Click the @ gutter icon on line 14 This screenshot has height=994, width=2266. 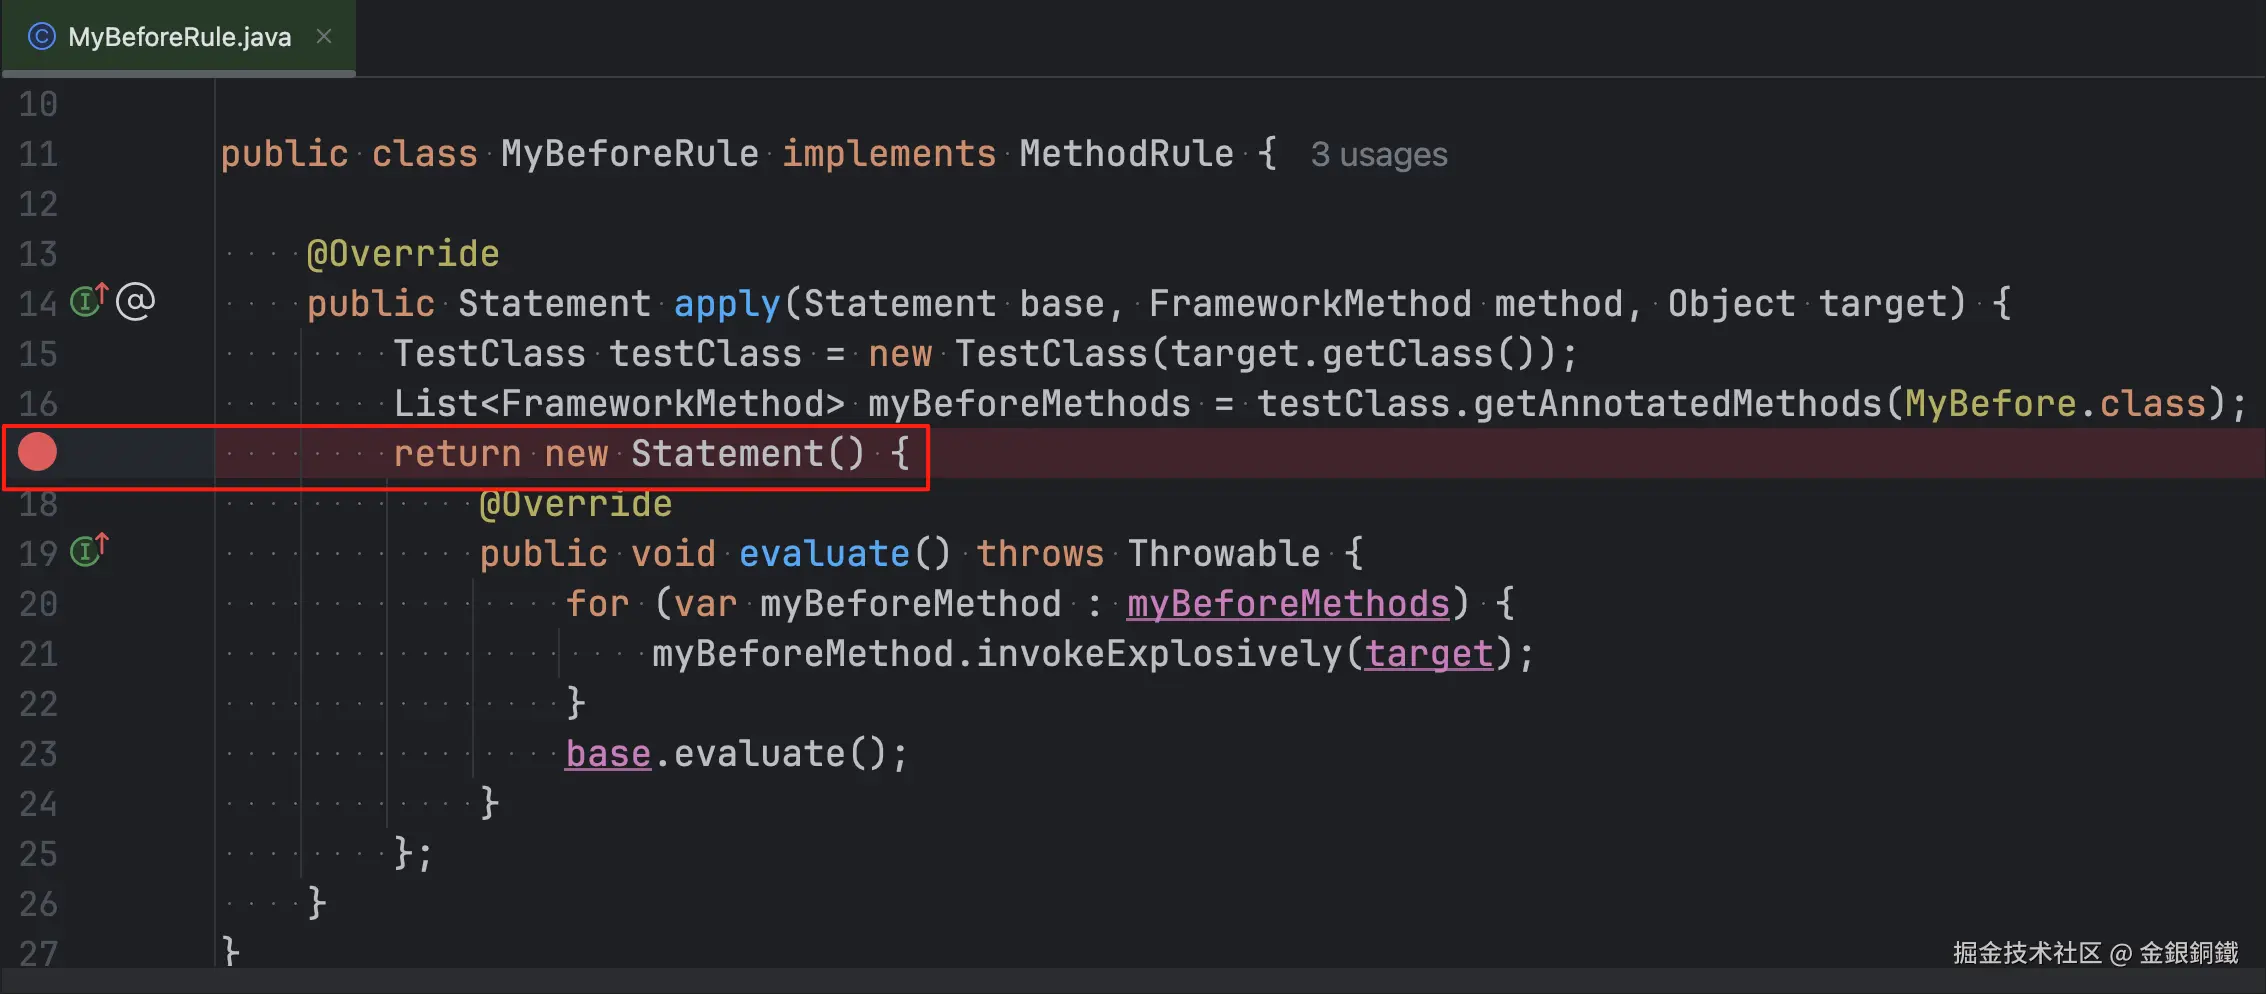(136, 301)
